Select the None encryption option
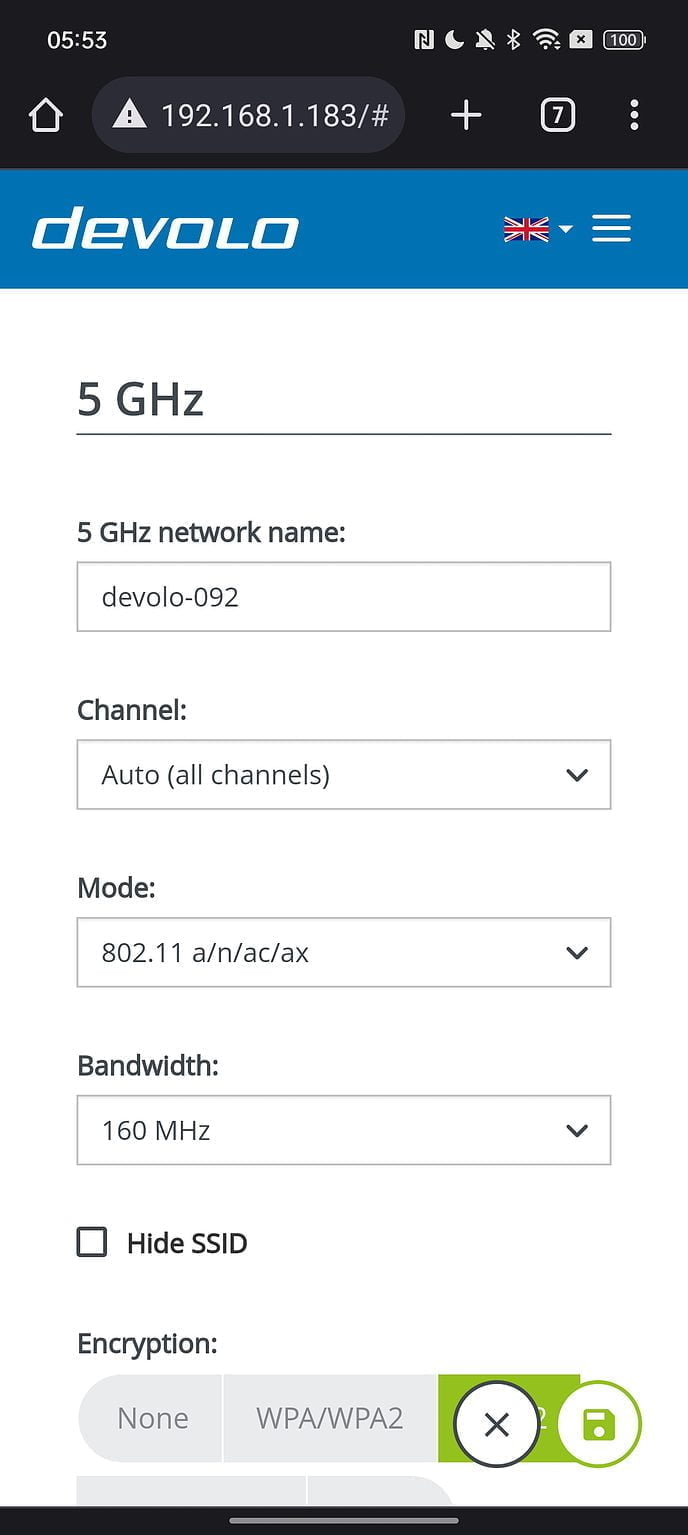Screen dimensions: 688x1535 tap(151, 1417)
